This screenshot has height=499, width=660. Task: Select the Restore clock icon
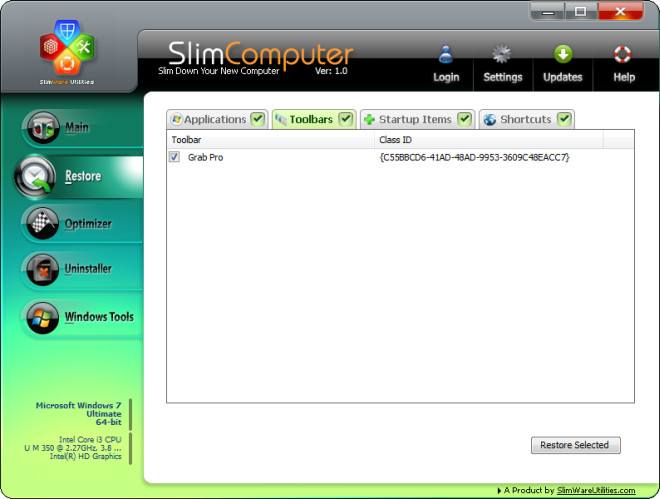[x=35, y=177]
